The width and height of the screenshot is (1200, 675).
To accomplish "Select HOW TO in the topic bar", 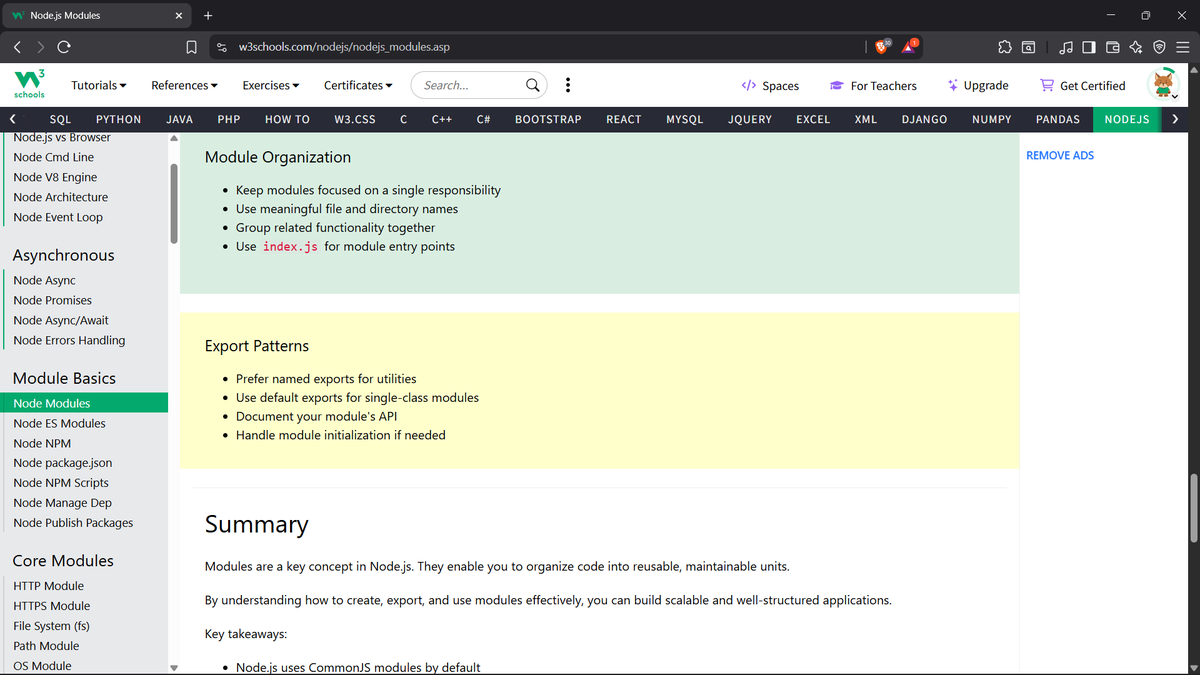I will tap(287, 119).
